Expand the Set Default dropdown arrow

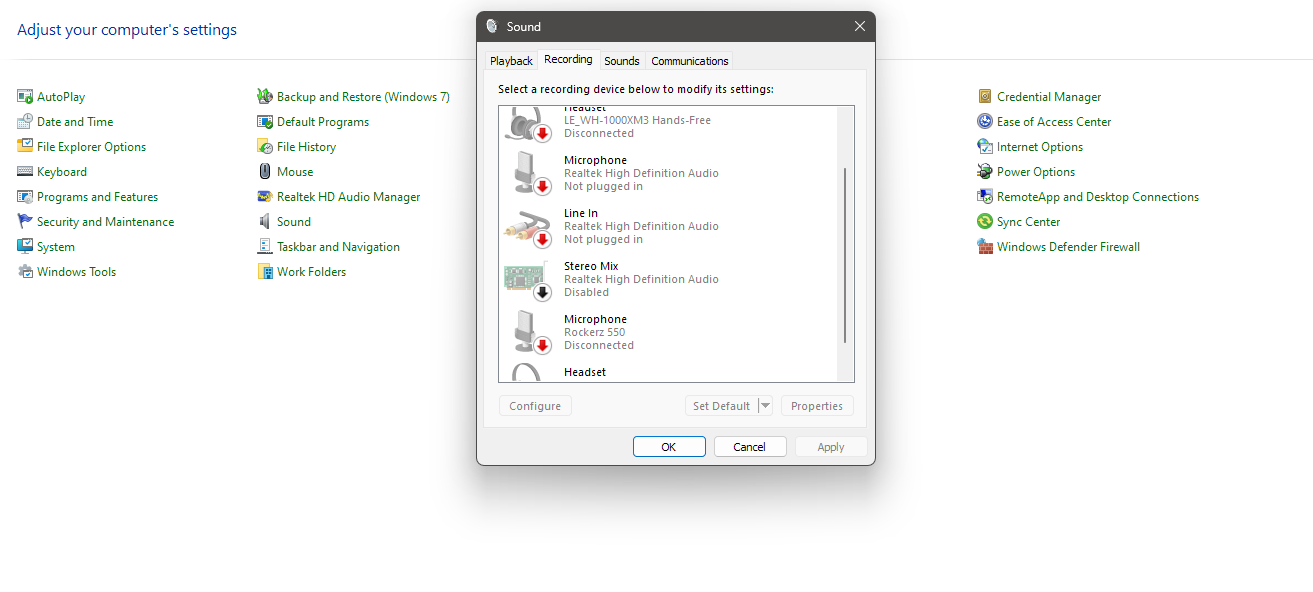click(x=765, y=406)
